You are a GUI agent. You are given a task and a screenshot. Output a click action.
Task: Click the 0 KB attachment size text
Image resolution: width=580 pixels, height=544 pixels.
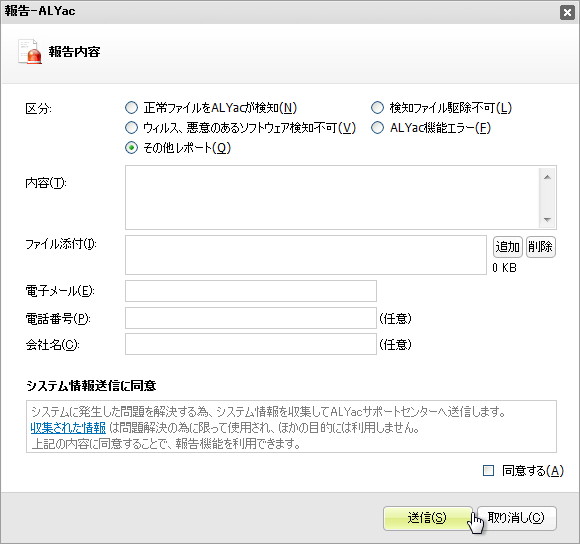point(504,268)
